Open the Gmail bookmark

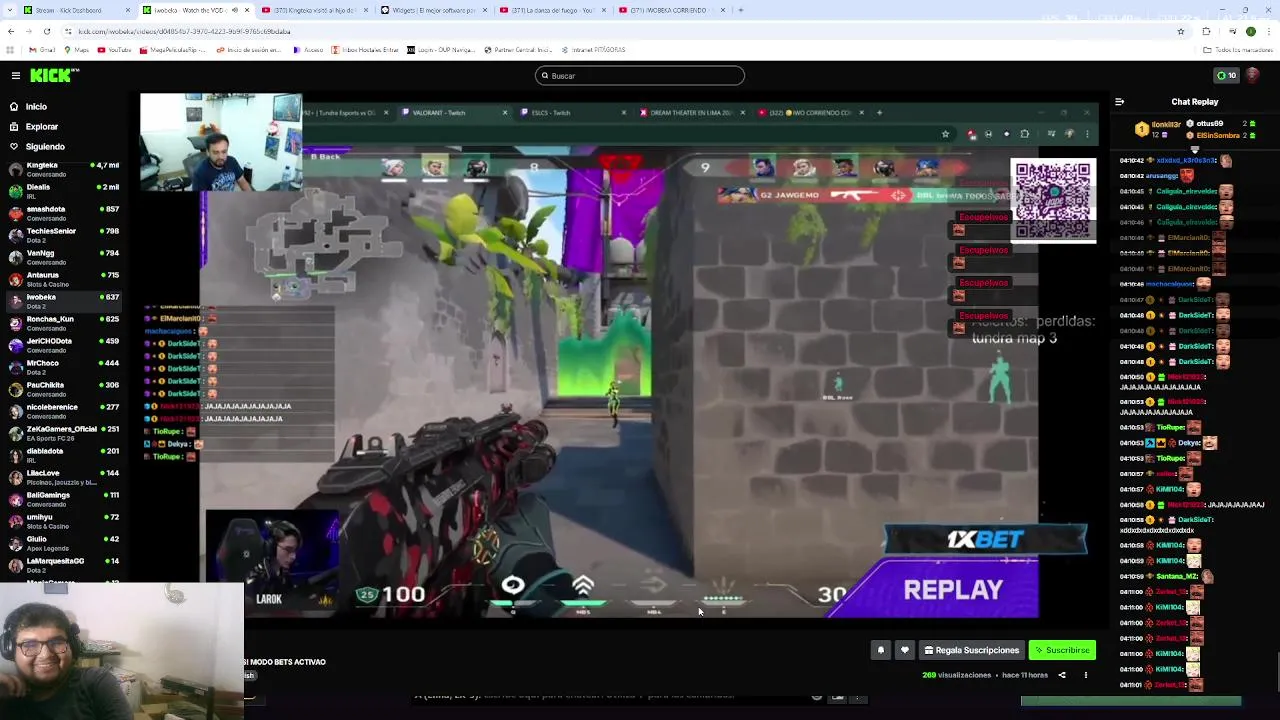click(x=43, y=50)
